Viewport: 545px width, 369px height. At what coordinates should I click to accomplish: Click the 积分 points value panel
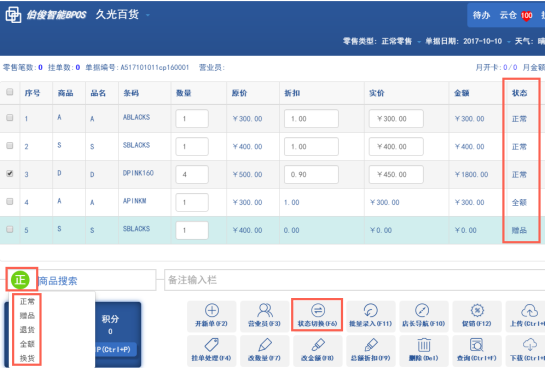(x=110, y=325)
